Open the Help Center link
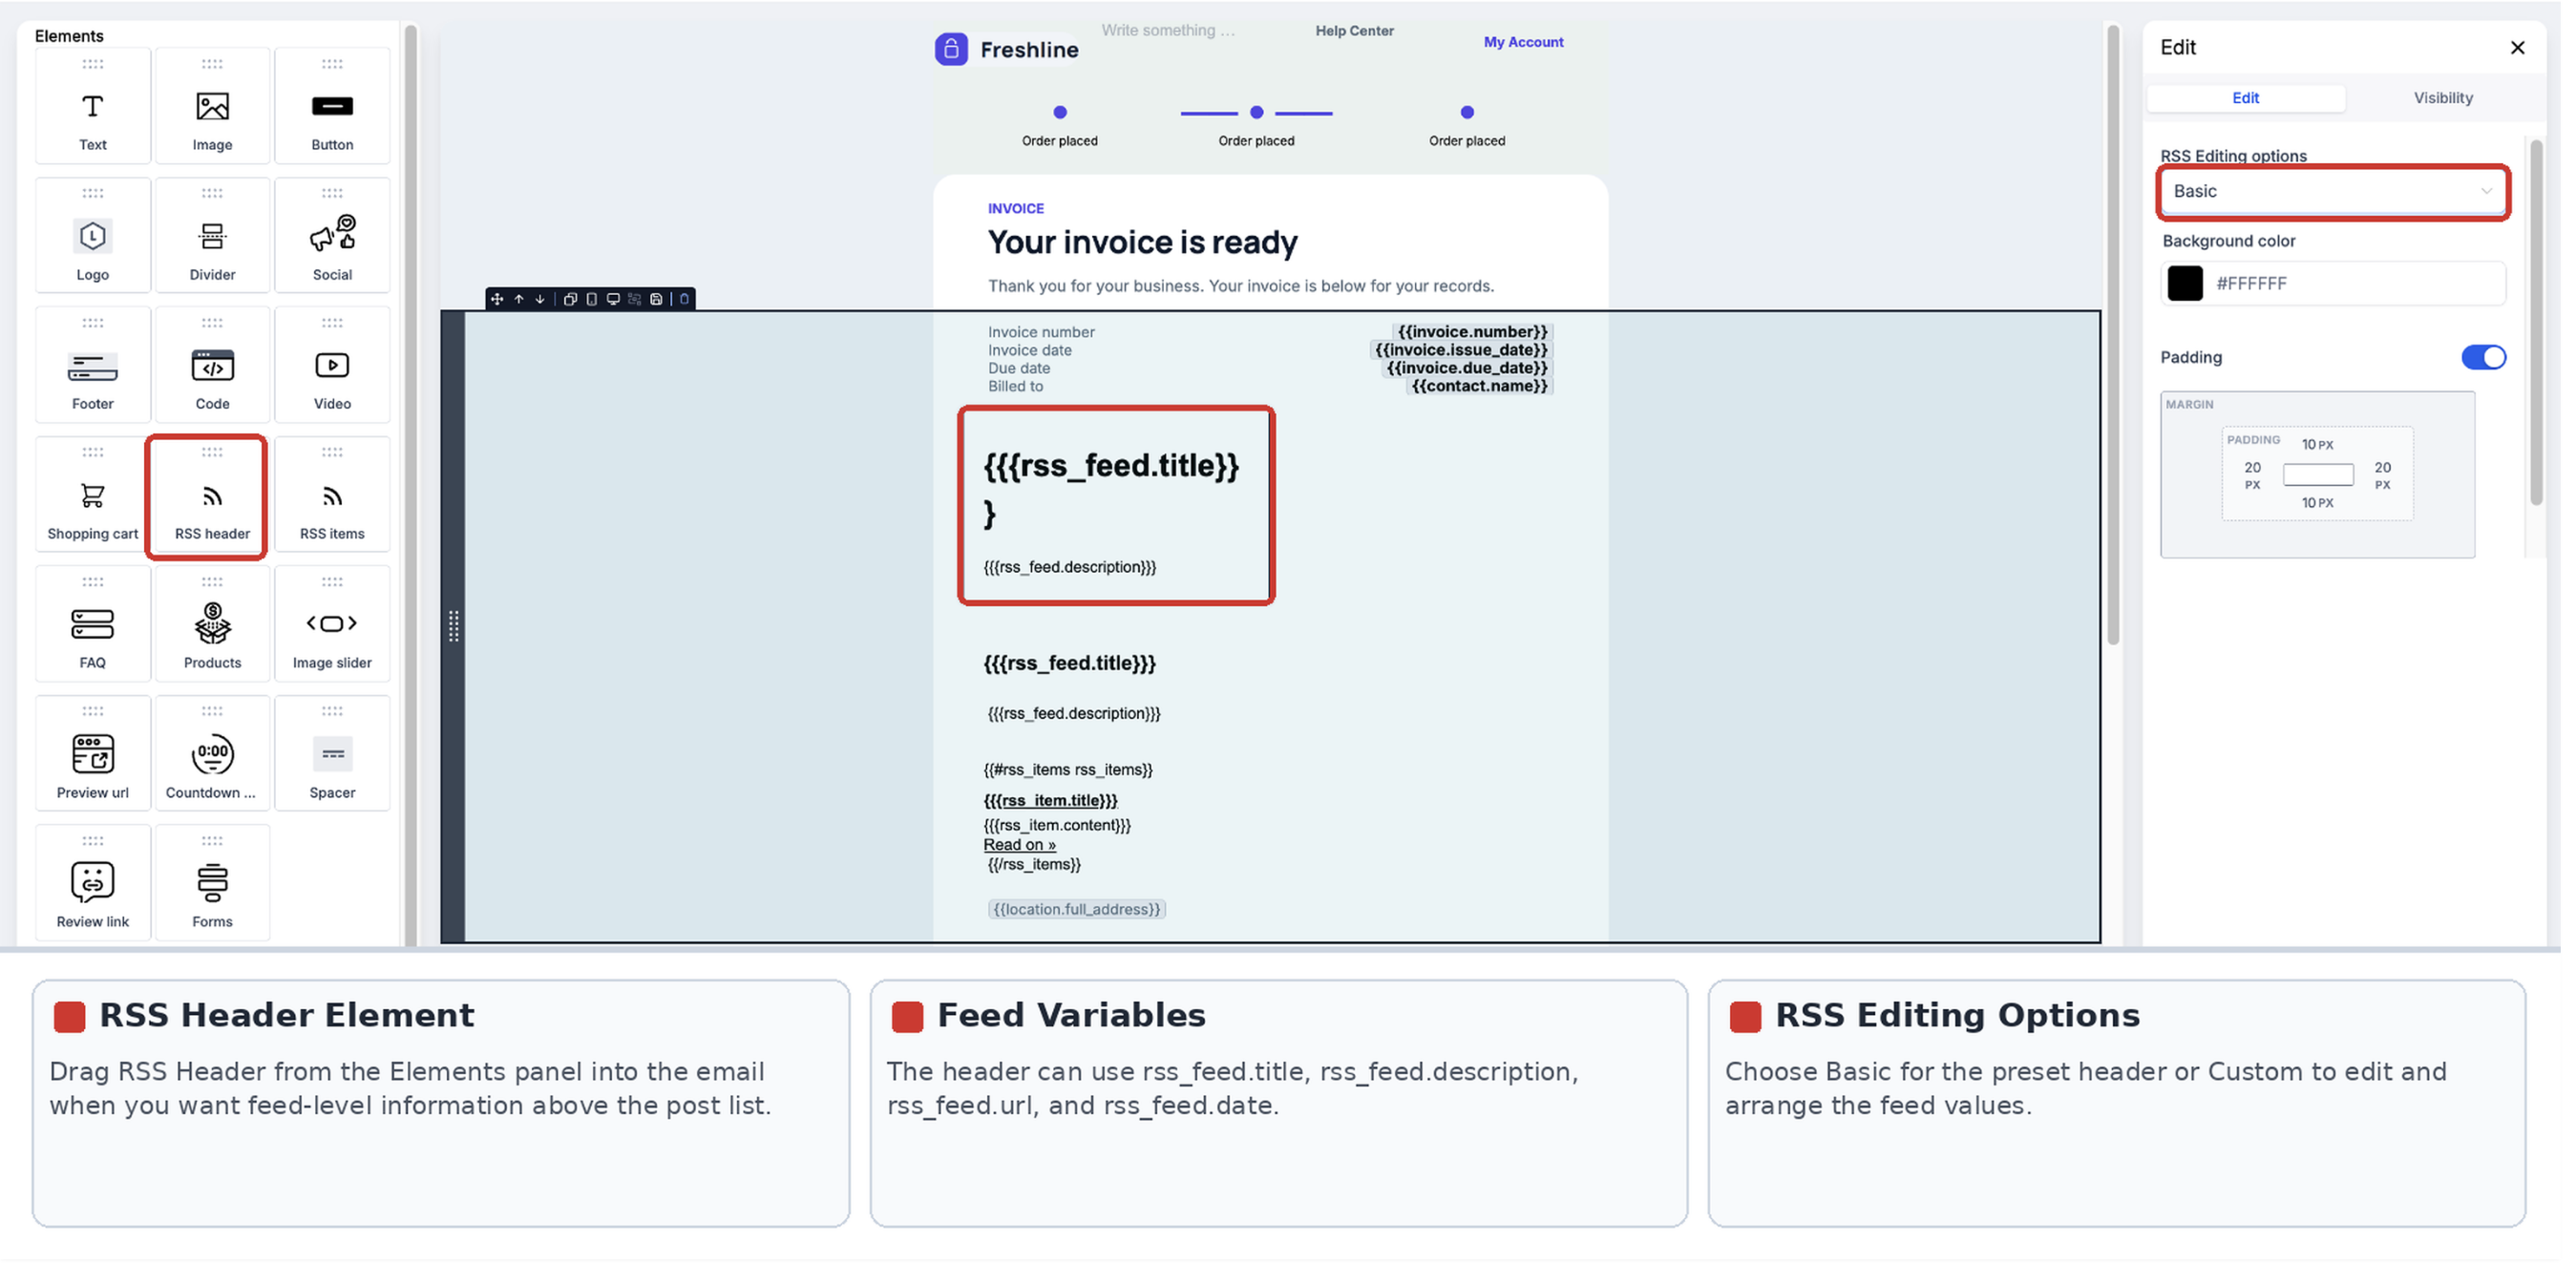The width and height of the screenshot is (2576, 1266). pyautogui.click(x=1362, y=31)
